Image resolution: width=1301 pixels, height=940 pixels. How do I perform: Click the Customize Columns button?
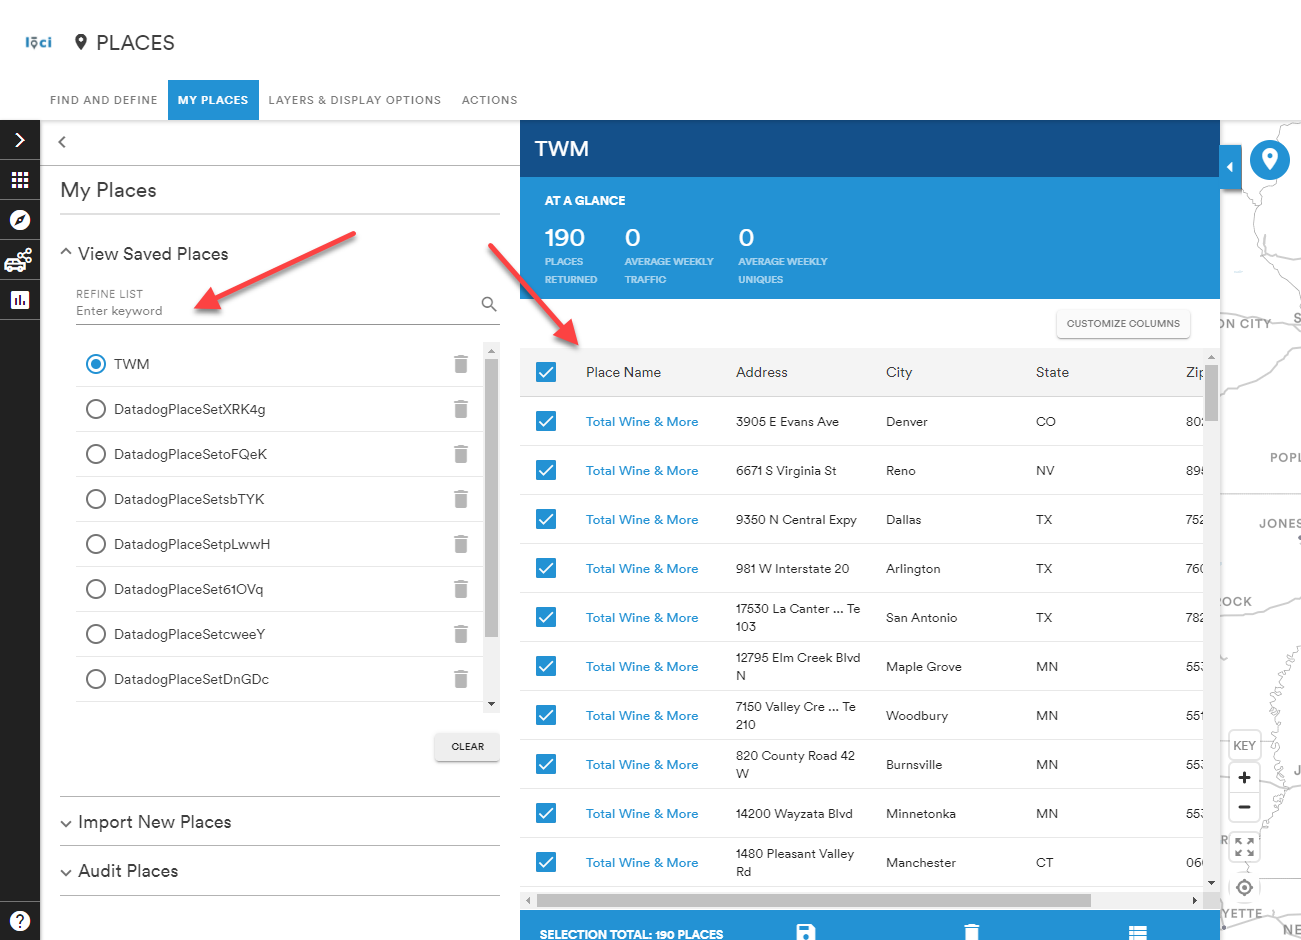coord(1123,324)
